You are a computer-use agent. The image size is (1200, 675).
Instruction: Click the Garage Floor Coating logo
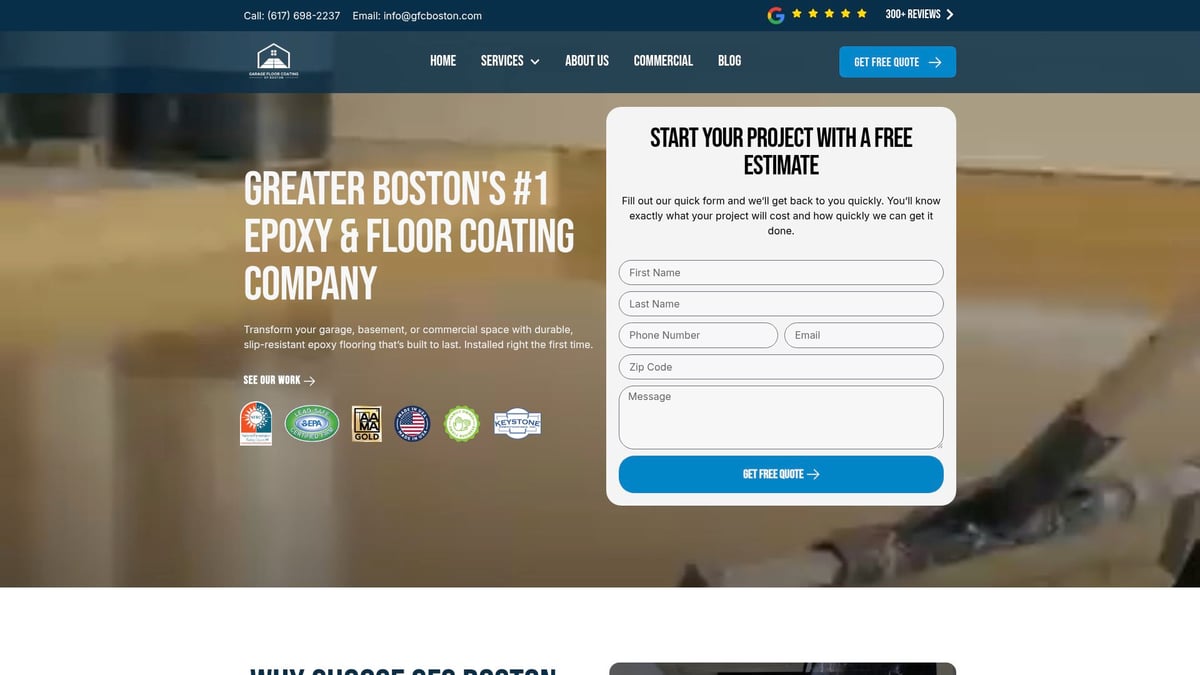coord(273,61)
